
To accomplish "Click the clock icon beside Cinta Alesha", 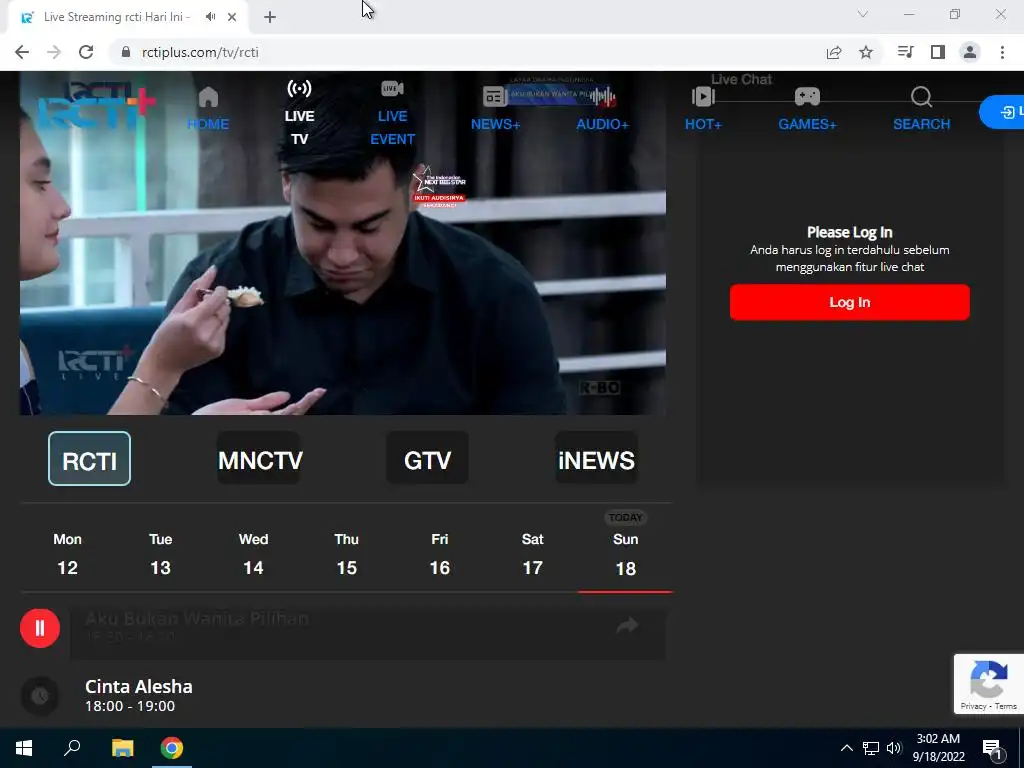I will click(40, 696).
